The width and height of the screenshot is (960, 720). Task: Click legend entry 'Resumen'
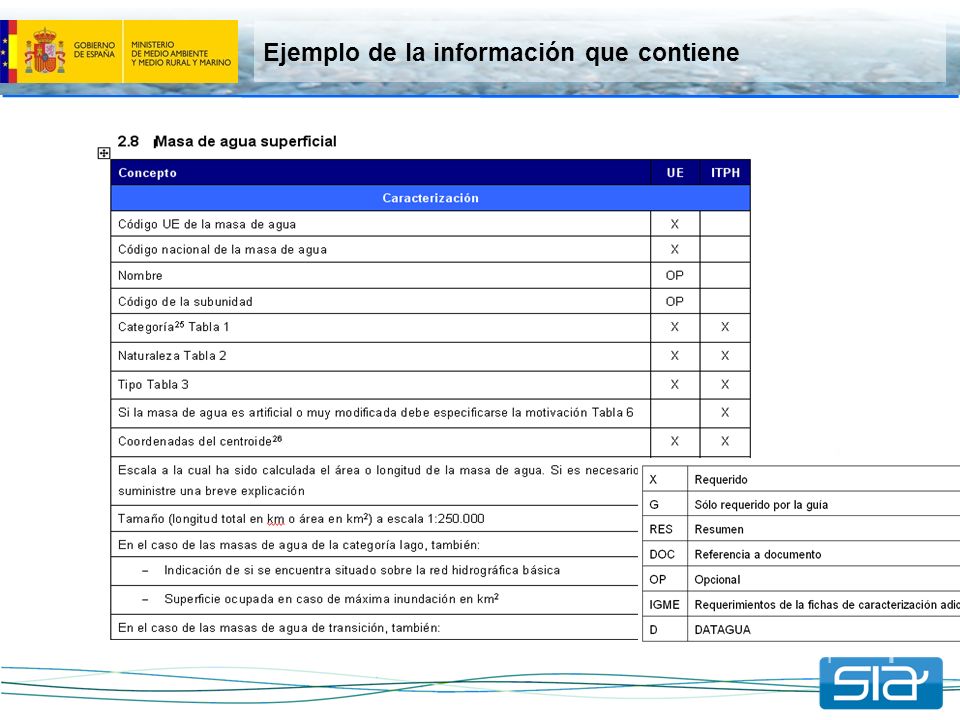pyautogui.click(x=719, y=529)
